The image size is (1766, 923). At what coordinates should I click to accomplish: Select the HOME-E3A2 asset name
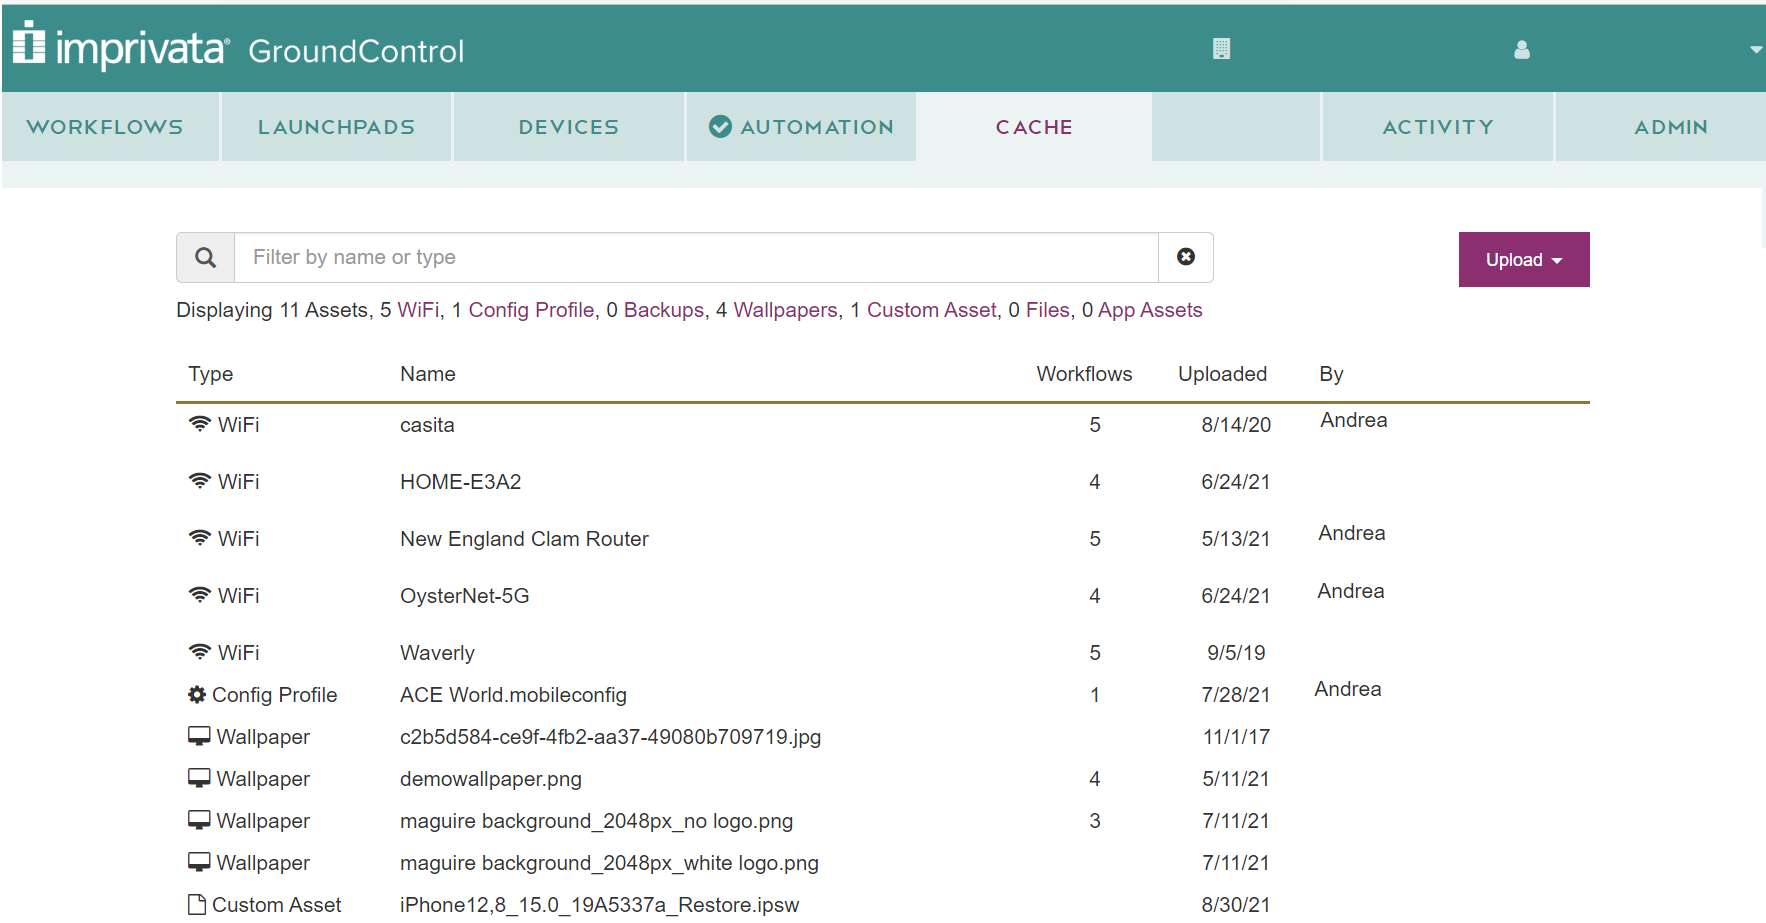461,482
